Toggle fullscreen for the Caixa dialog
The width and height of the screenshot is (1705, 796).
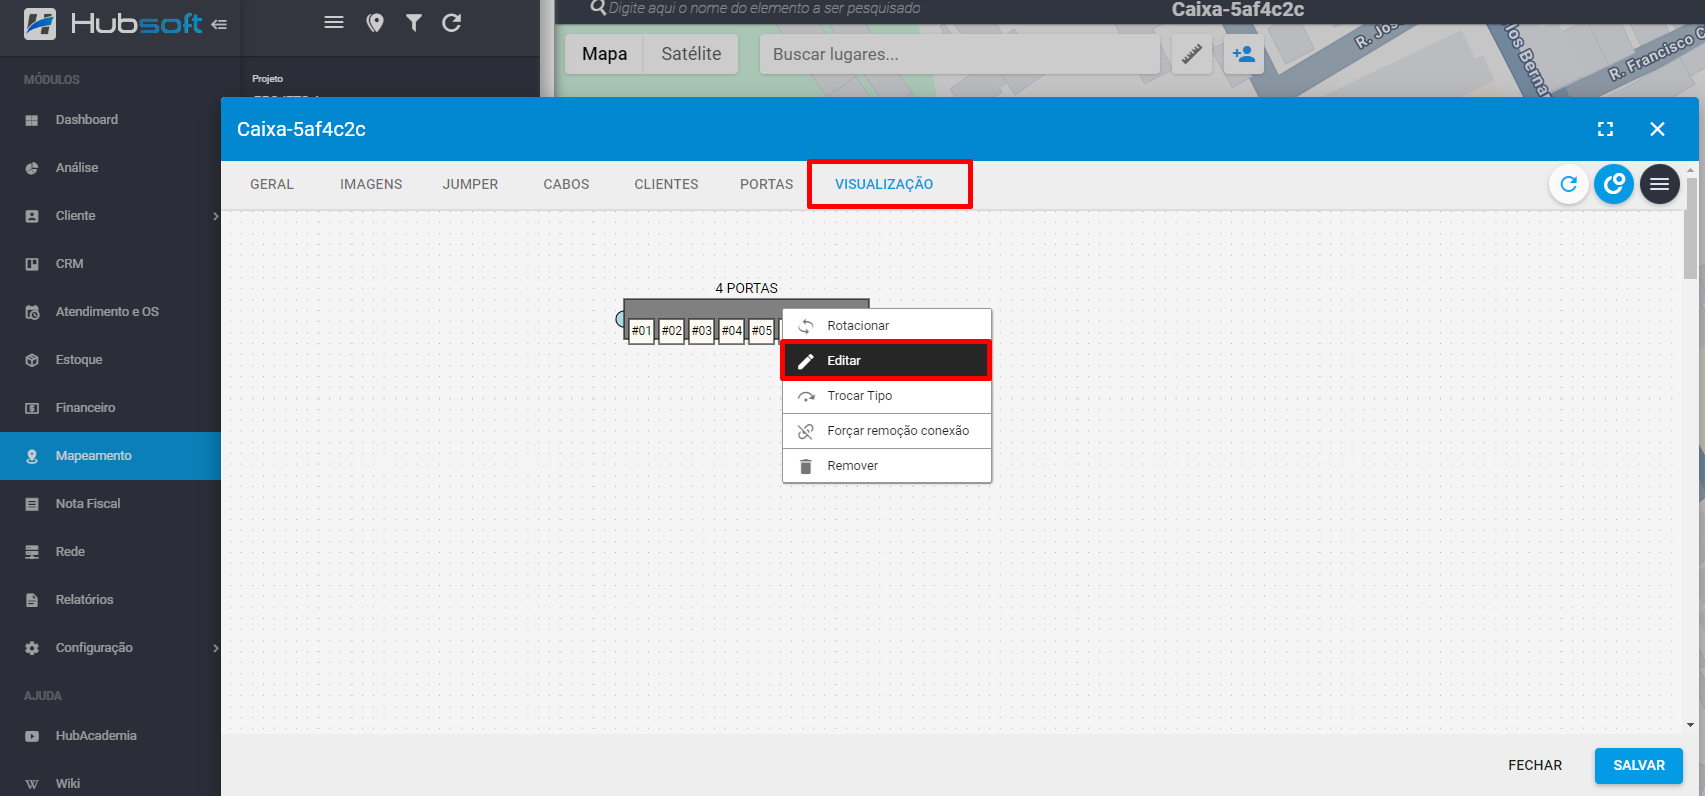(x=1605, y=129)
